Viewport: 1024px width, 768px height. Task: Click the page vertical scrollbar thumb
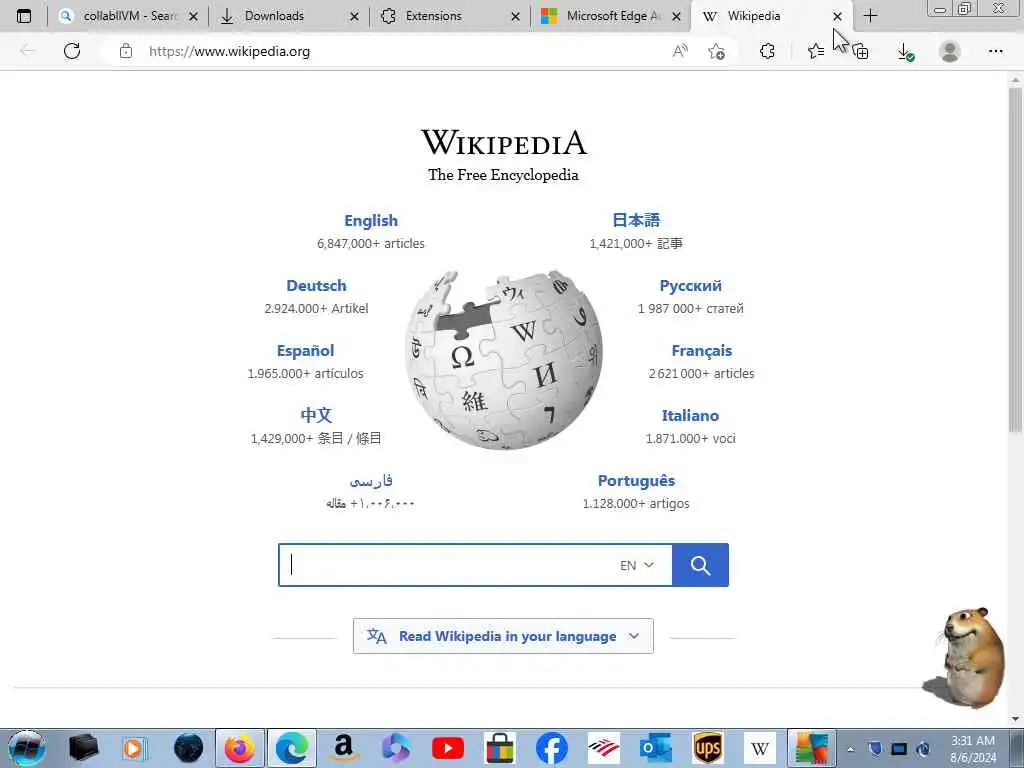[1015, 259]
